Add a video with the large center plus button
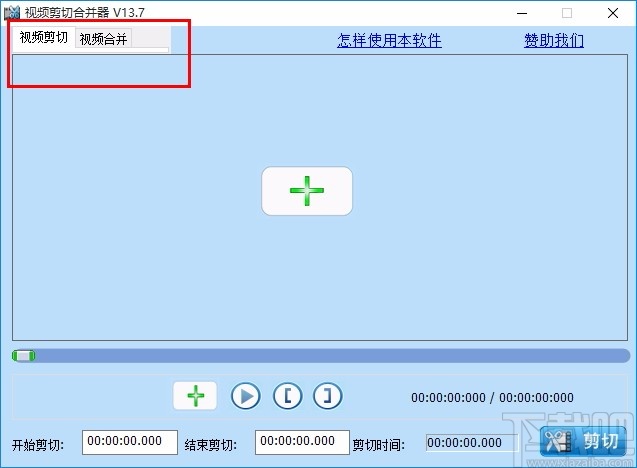Viewport: 637px width, 468px height. pyautogui.click(x=307, y=191)
